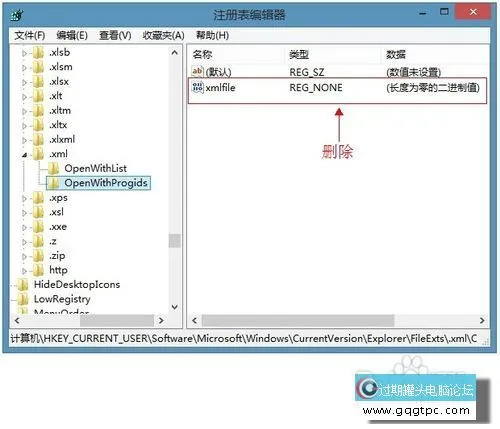
Task: Collapse the .xml key
Action: tap(24, 155)
